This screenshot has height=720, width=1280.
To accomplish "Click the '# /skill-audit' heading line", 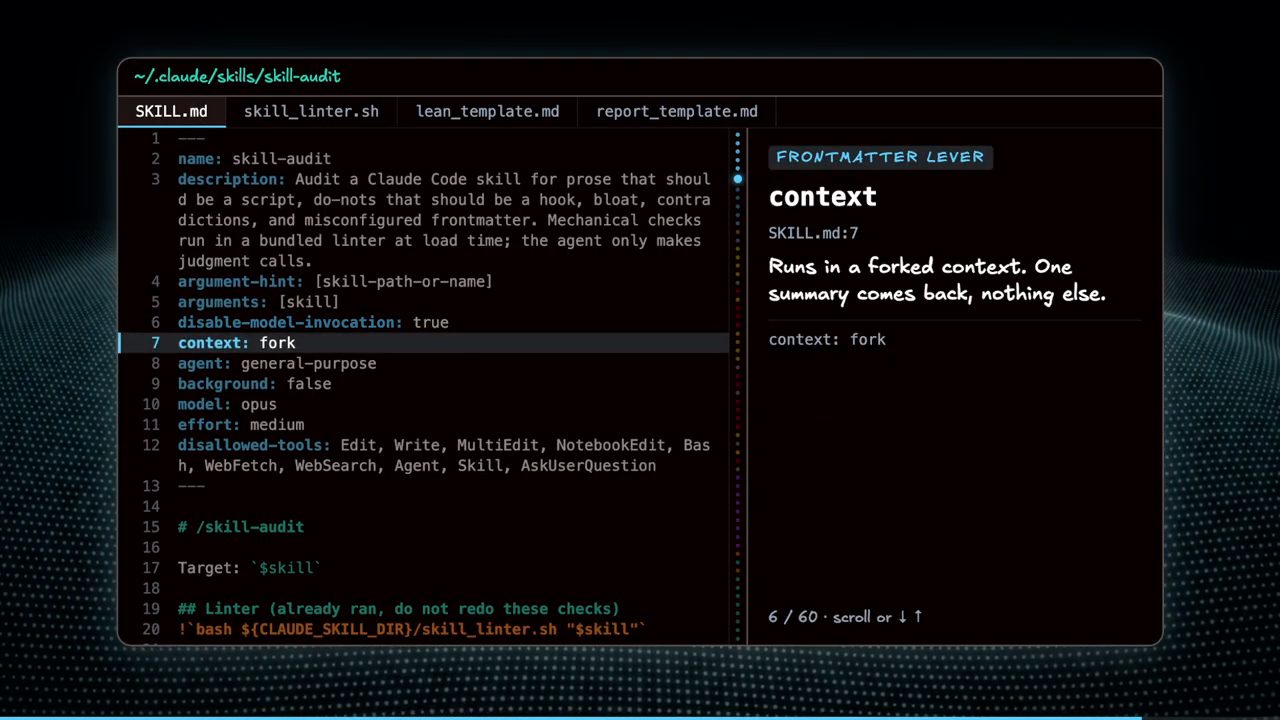I will tap(241, 527).
